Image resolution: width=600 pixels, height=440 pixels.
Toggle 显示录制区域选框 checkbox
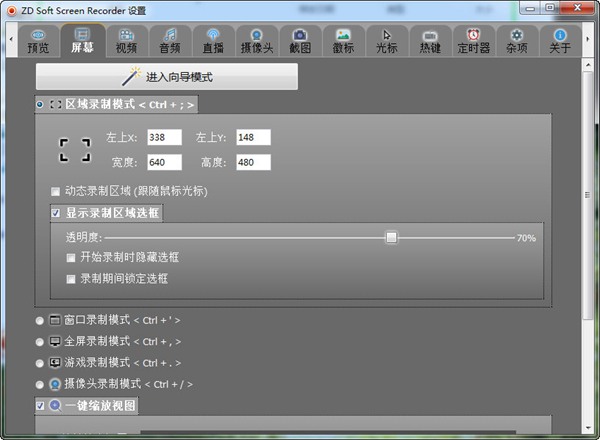pyautogui.click(x=56, y=213)
